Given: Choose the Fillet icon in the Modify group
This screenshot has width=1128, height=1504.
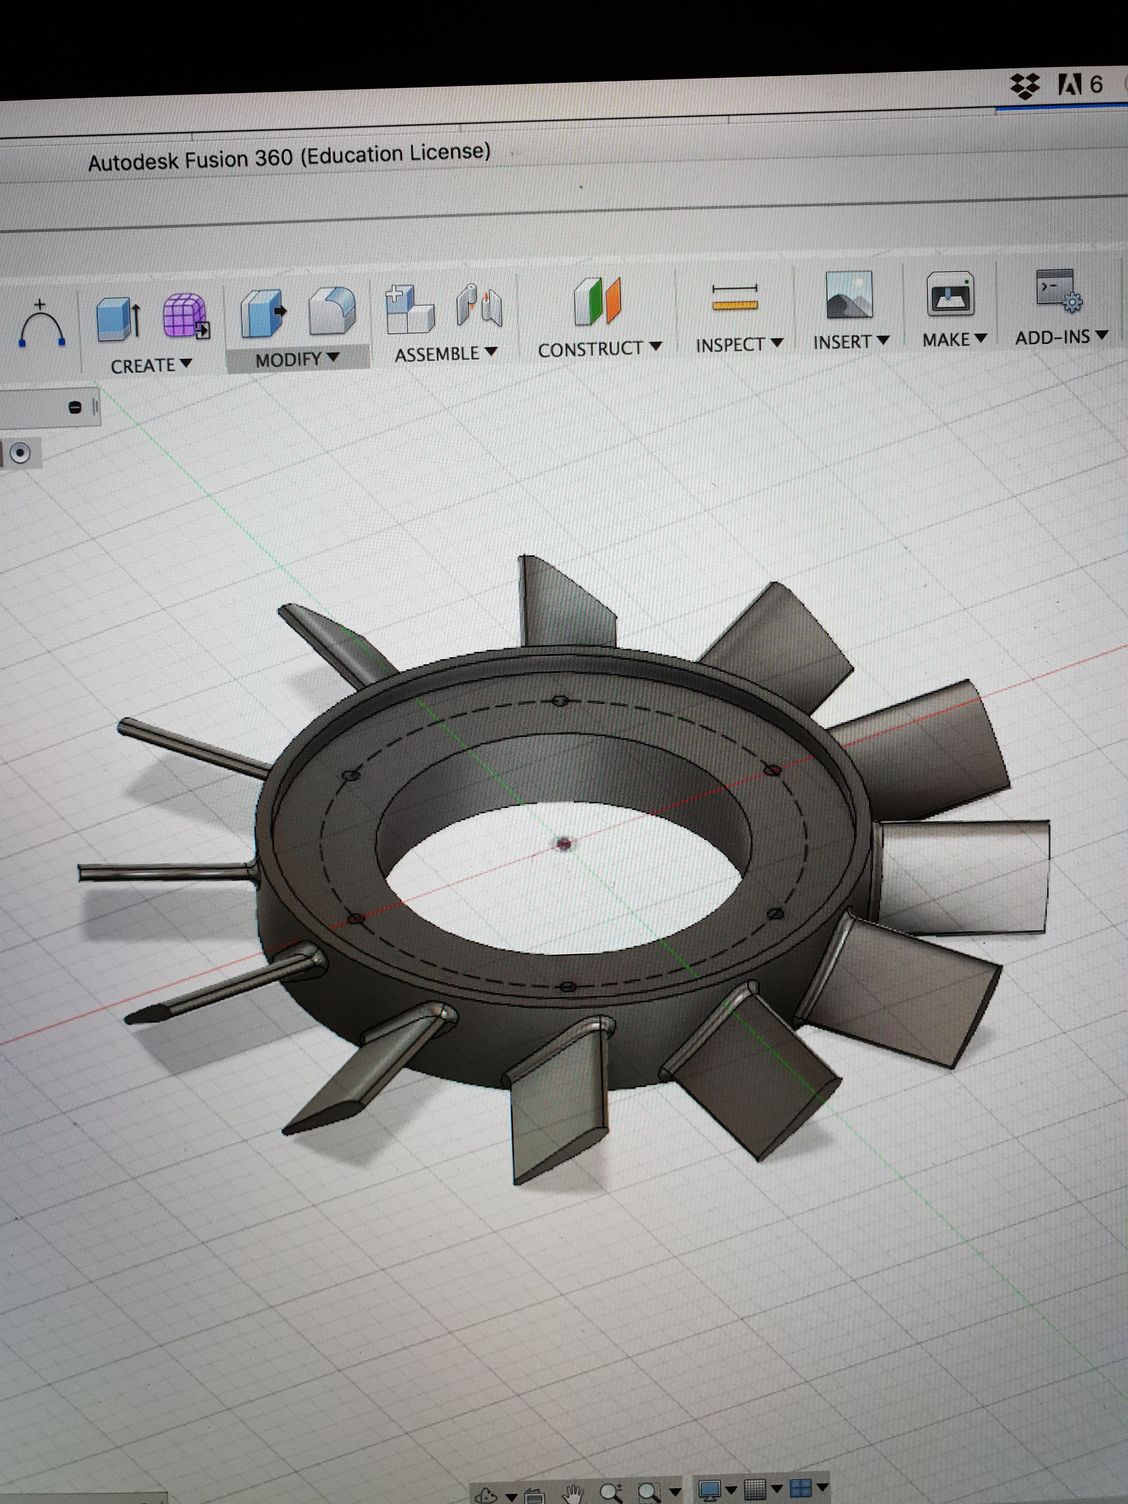Looking at the screenshot, I should pos(332,310).
